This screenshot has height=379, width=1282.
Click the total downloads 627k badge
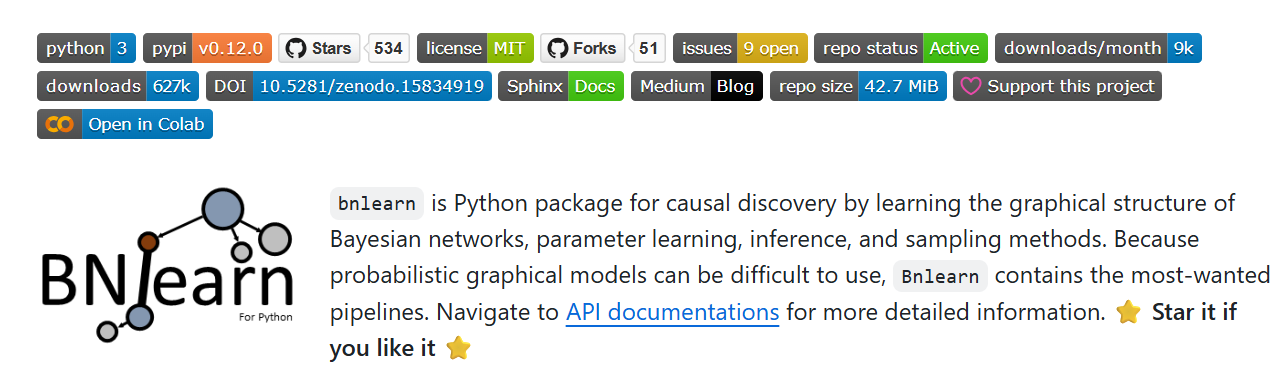[x=117, y=86]
